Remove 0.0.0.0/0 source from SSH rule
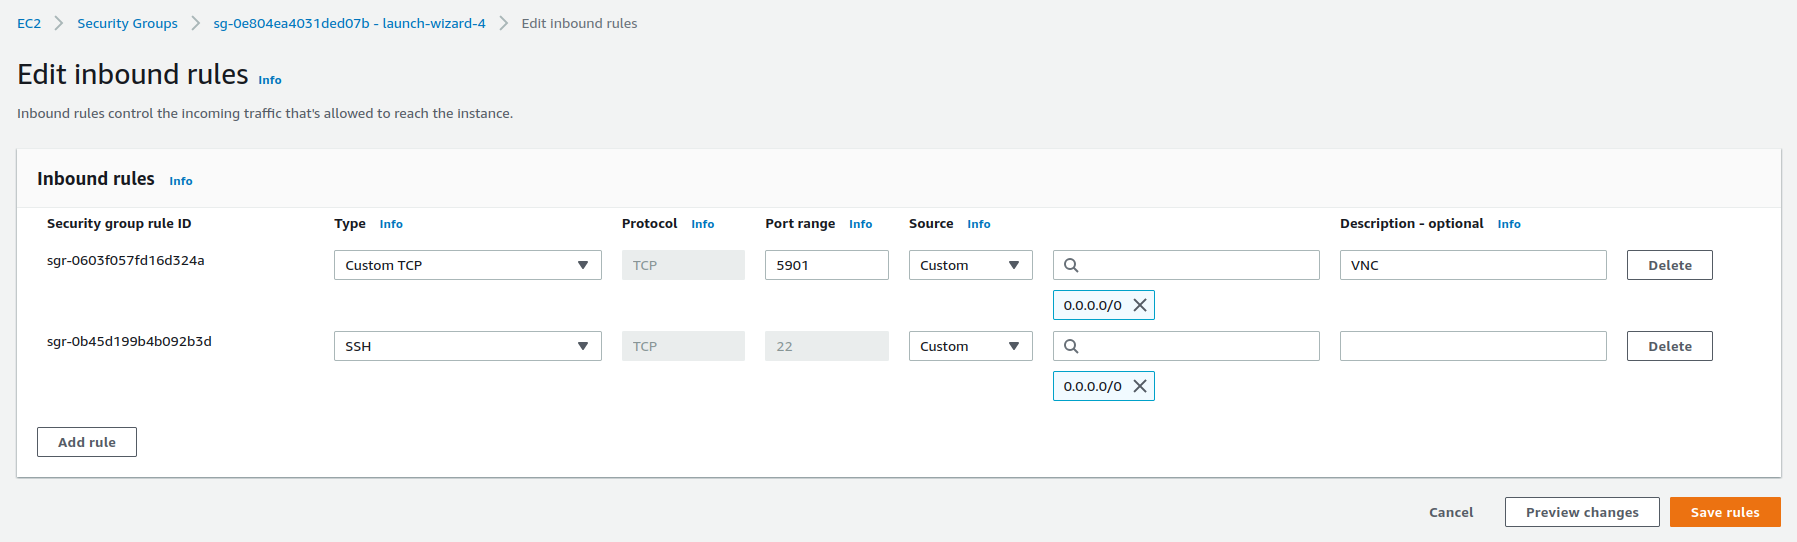The image size is (1797, 542). (1139, 386)
